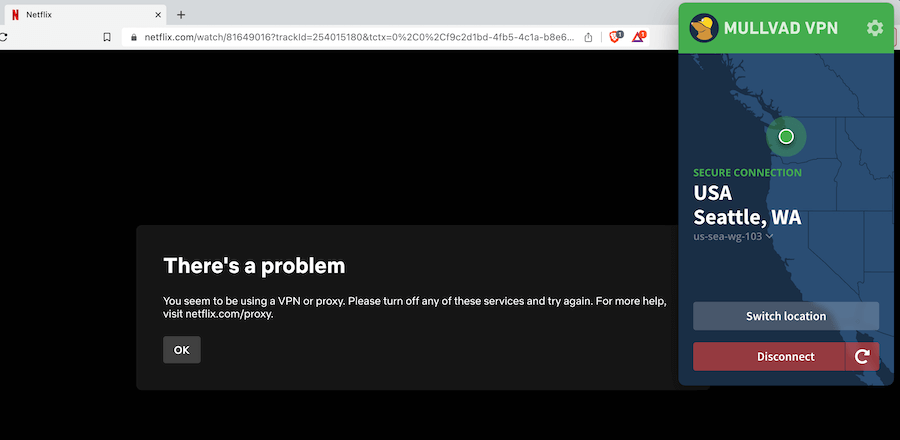The width and height of the screenshot is (900, 440).
Task: Dismiss Netflix error with OK
Action: [181, 350]
